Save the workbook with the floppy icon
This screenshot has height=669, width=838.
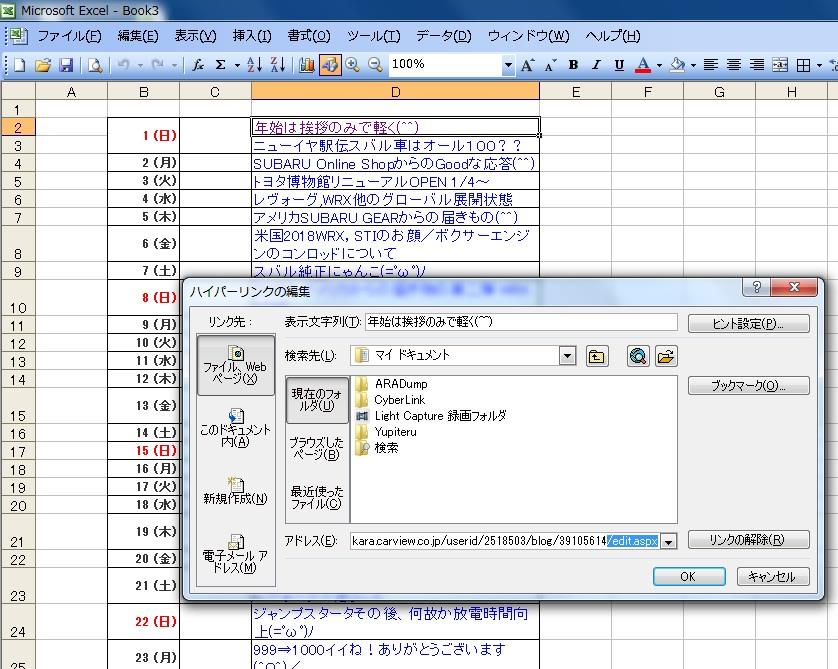pyautogui.click(x=66, y=65)
